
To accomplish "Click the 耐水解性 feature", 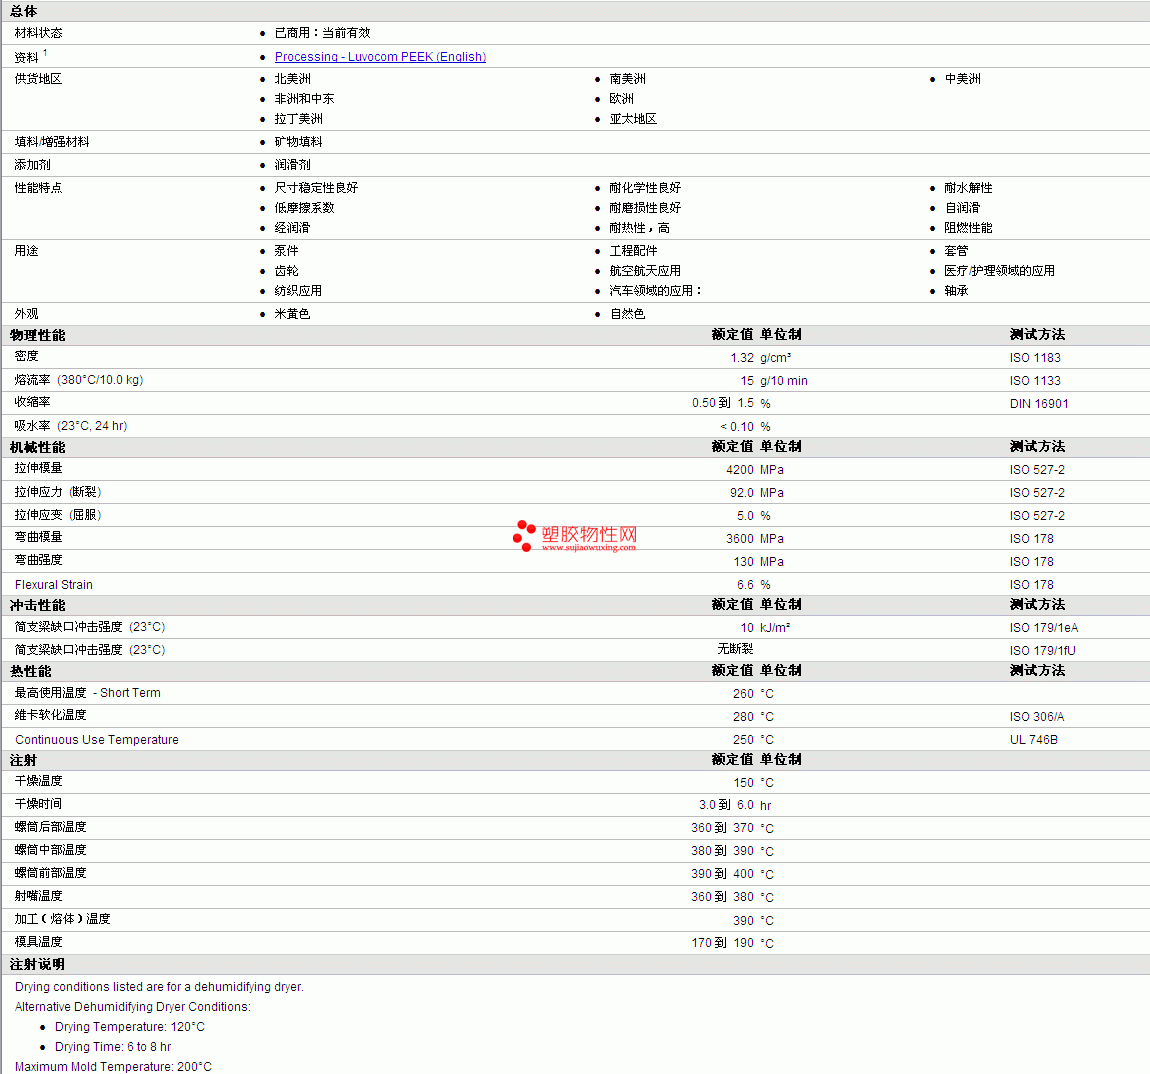I will pos(968,188).
